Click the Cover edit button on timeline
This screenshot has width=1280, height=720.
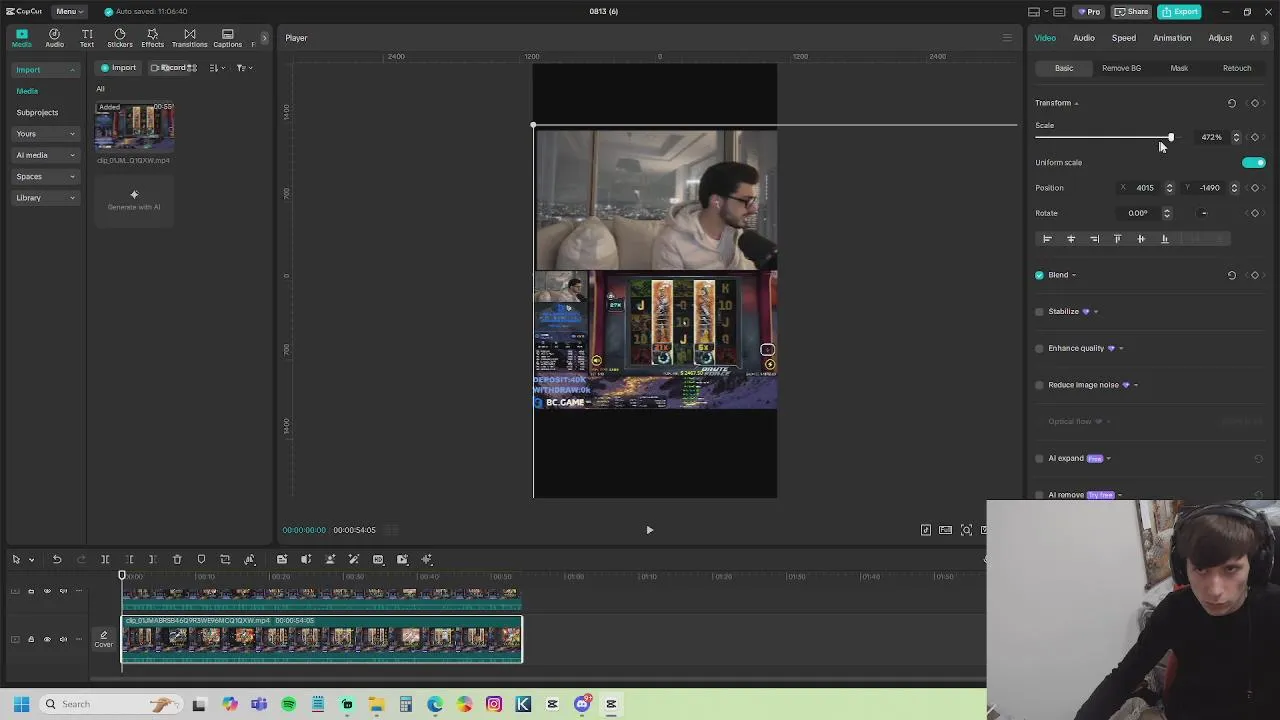click(x=103, y=639)
